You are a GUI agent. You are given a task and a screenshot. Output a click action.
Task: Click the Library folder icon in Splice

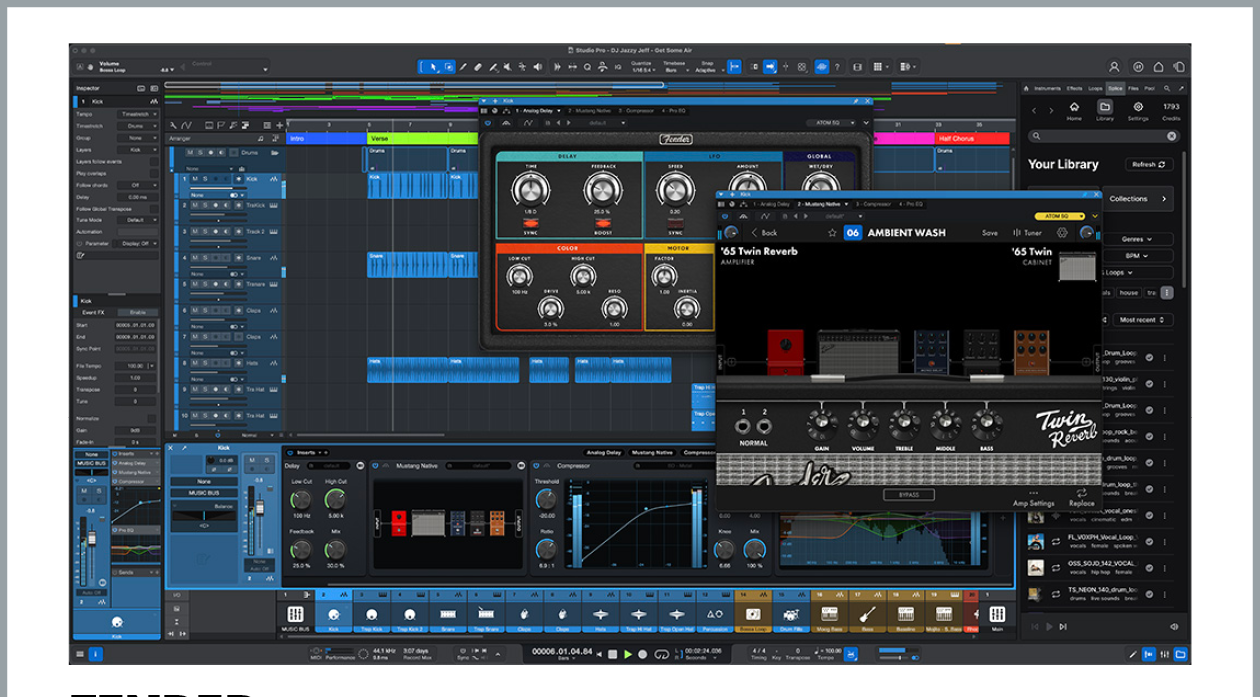[1105, 107]
